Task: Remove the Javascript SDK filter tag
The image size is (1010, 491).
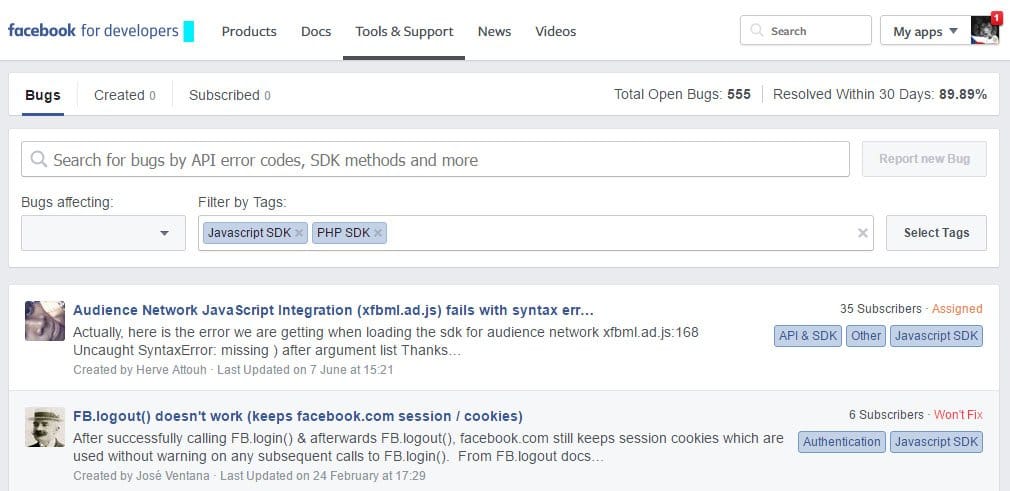Action: (x=299, y=233)
